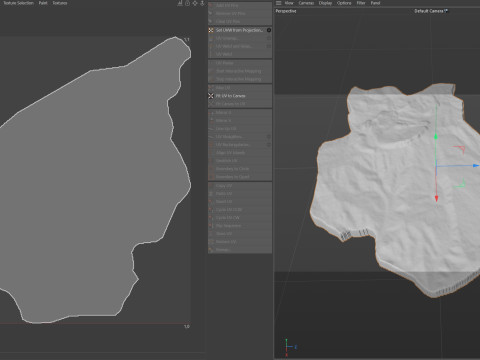Open options gear for UV Relaxation command
This screenshot has width=480, height=360.
269,137
